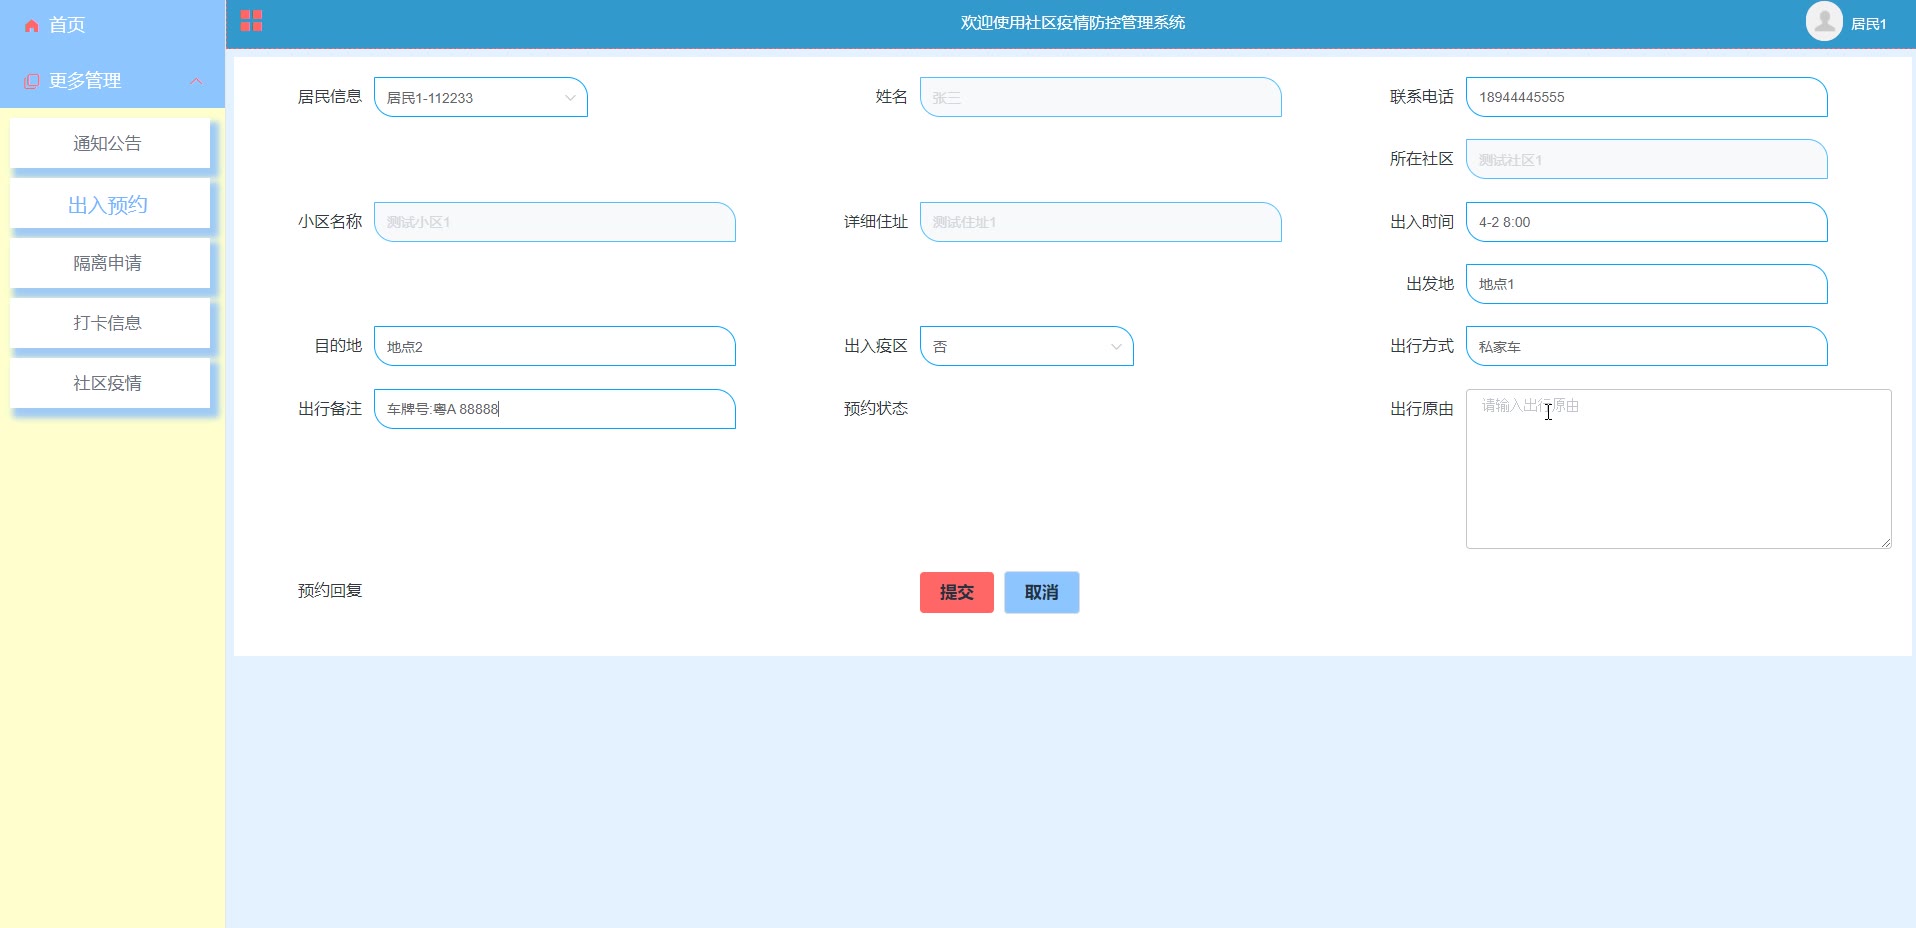The width and height of the screenshot is (1916, 928).
Task: Click the 出行原由 textarea resize handle
Action: click(x=1886, y=543)
